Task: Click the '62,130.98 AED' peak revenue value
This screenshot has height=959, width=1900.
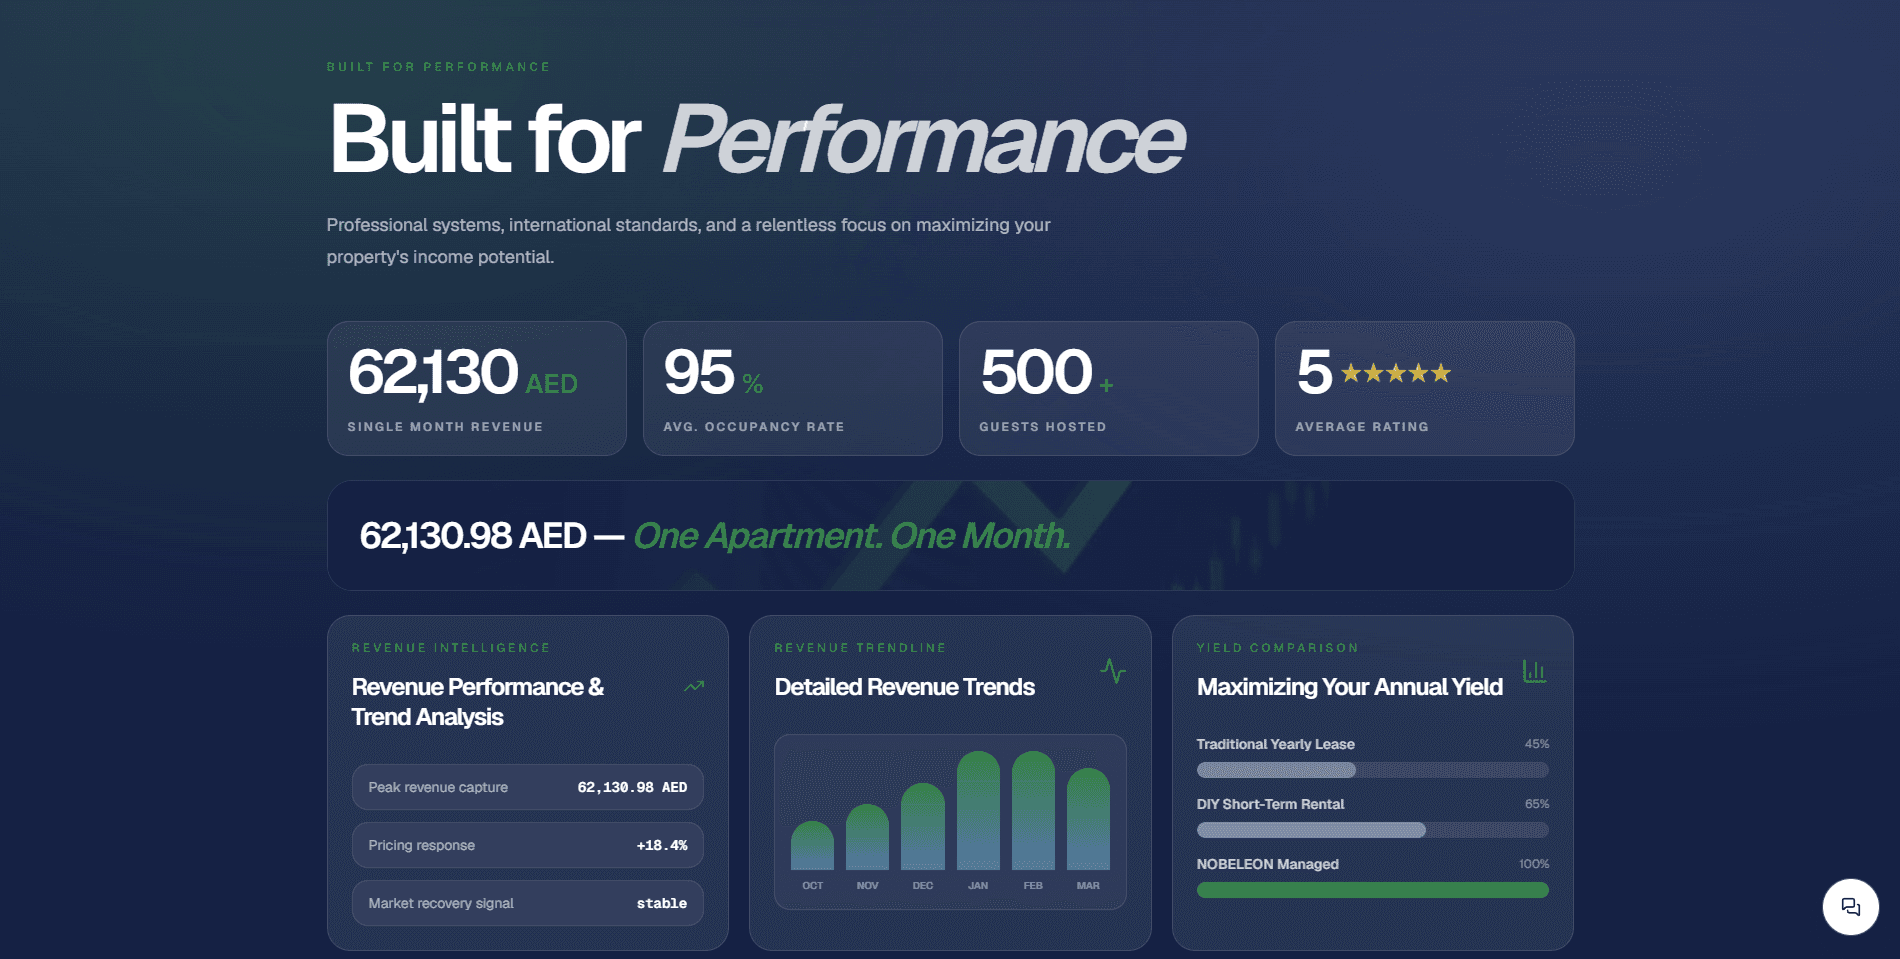Action: point(632,788)
